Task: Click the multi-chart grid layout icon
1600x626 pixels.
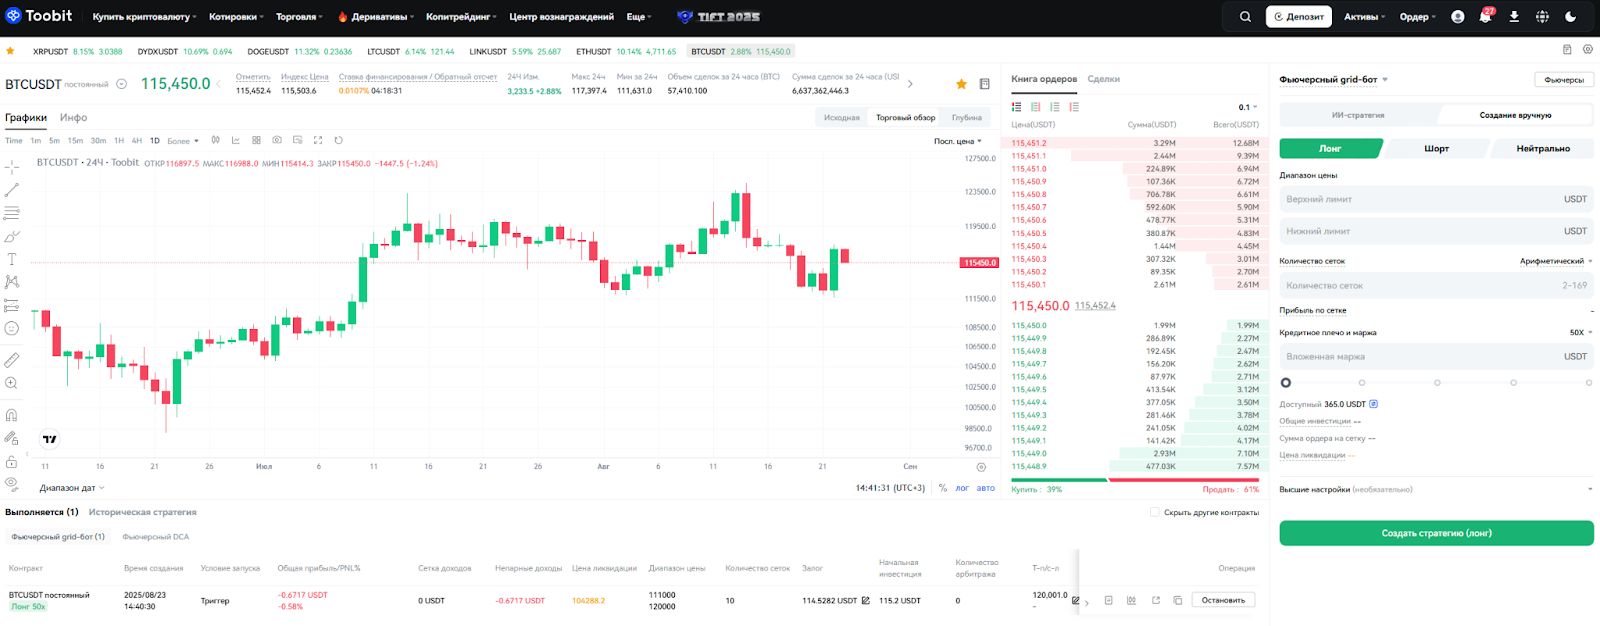Action: tap(256, 140)
